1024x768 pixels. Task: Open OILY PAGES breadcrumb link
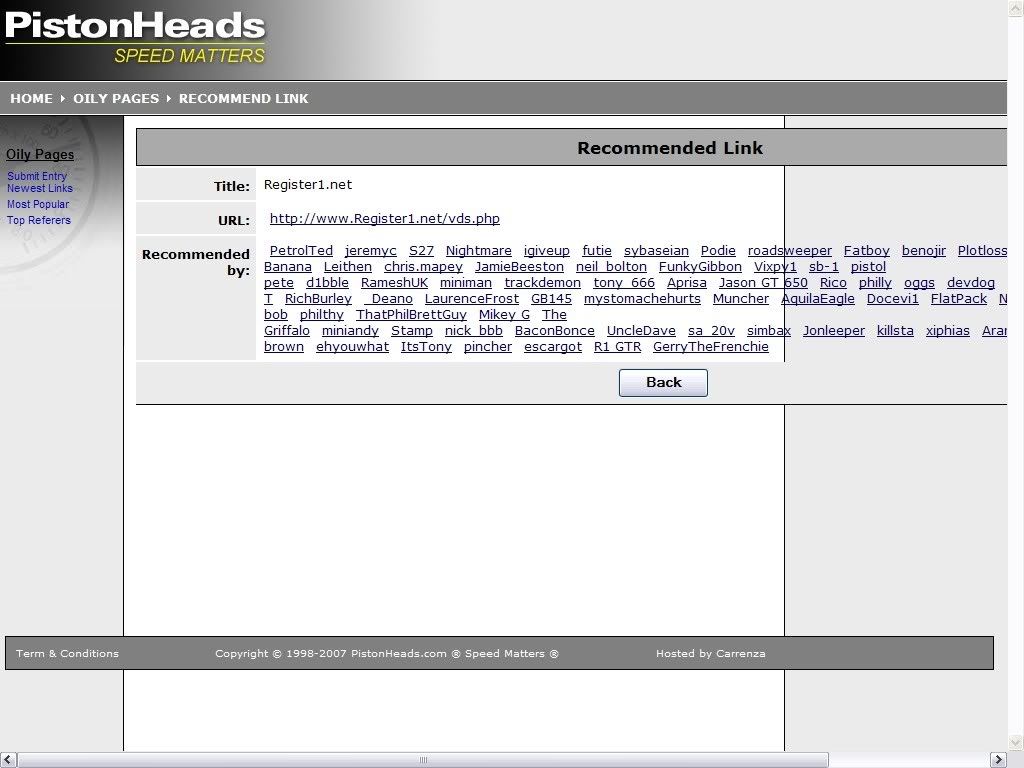click(x=116, y=99)
